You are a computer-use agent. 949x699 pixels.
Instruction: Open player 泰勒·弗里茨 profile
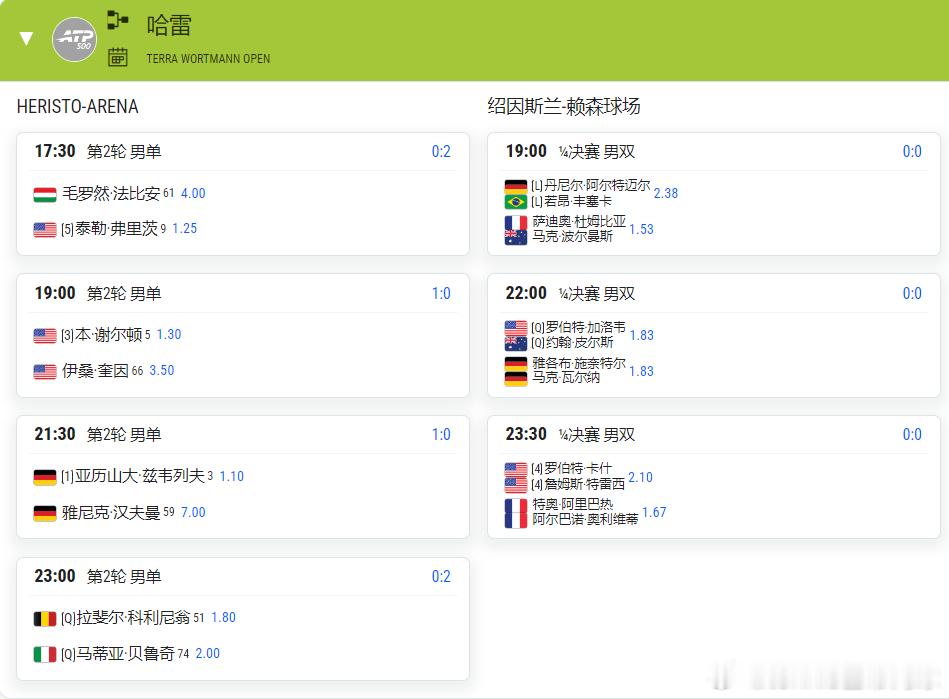point(116,229)
